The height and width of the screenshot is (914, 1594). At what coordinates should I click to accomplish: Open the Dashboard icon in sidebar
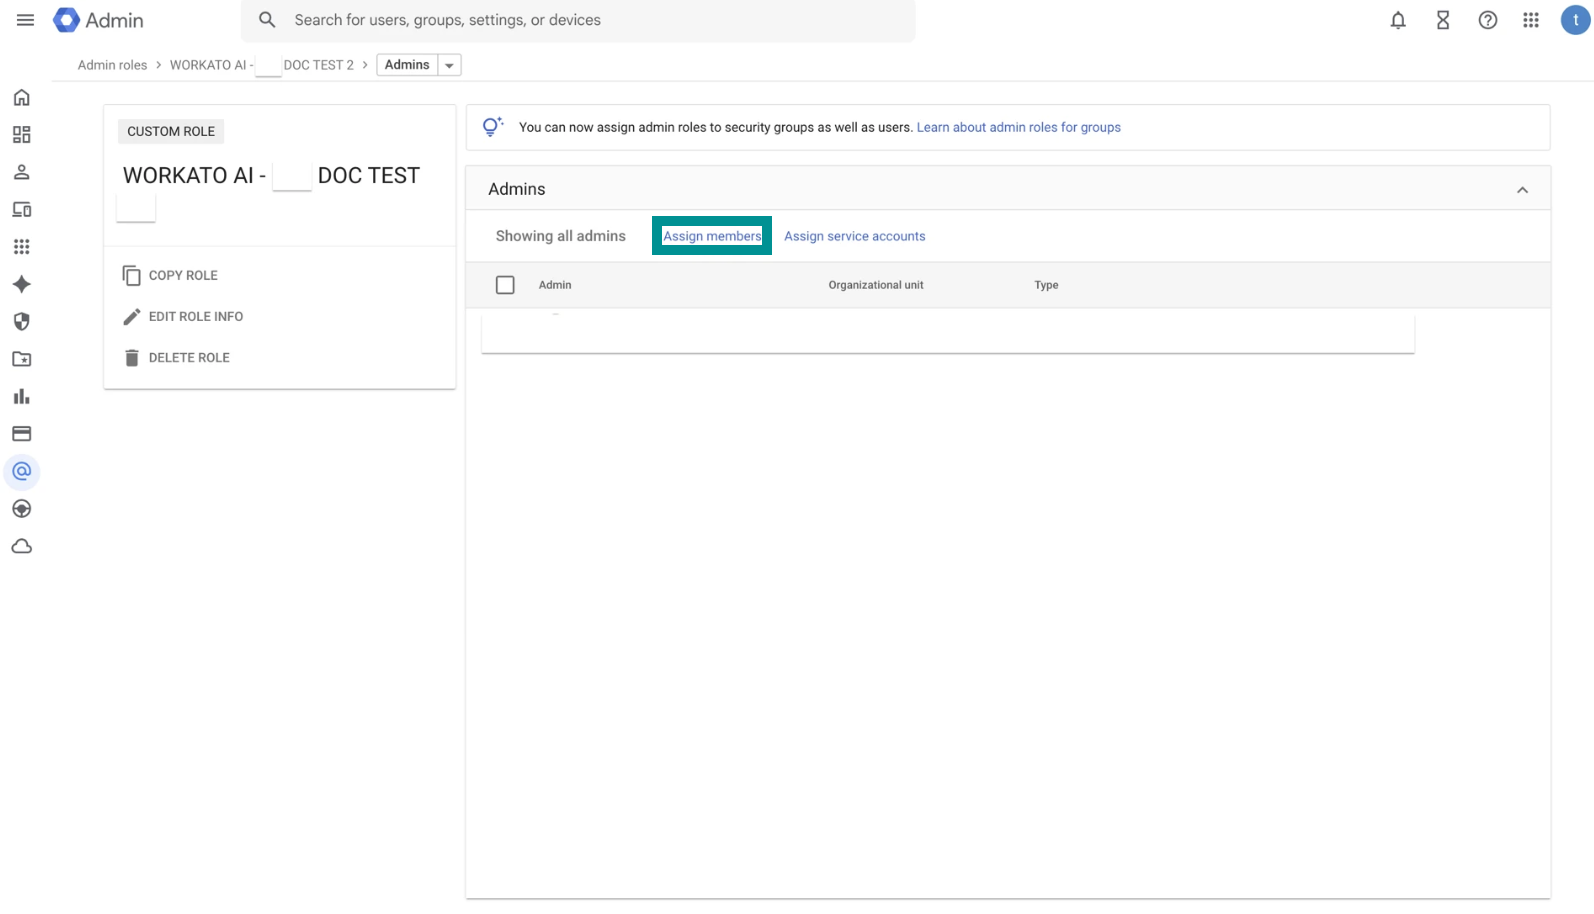22,135
